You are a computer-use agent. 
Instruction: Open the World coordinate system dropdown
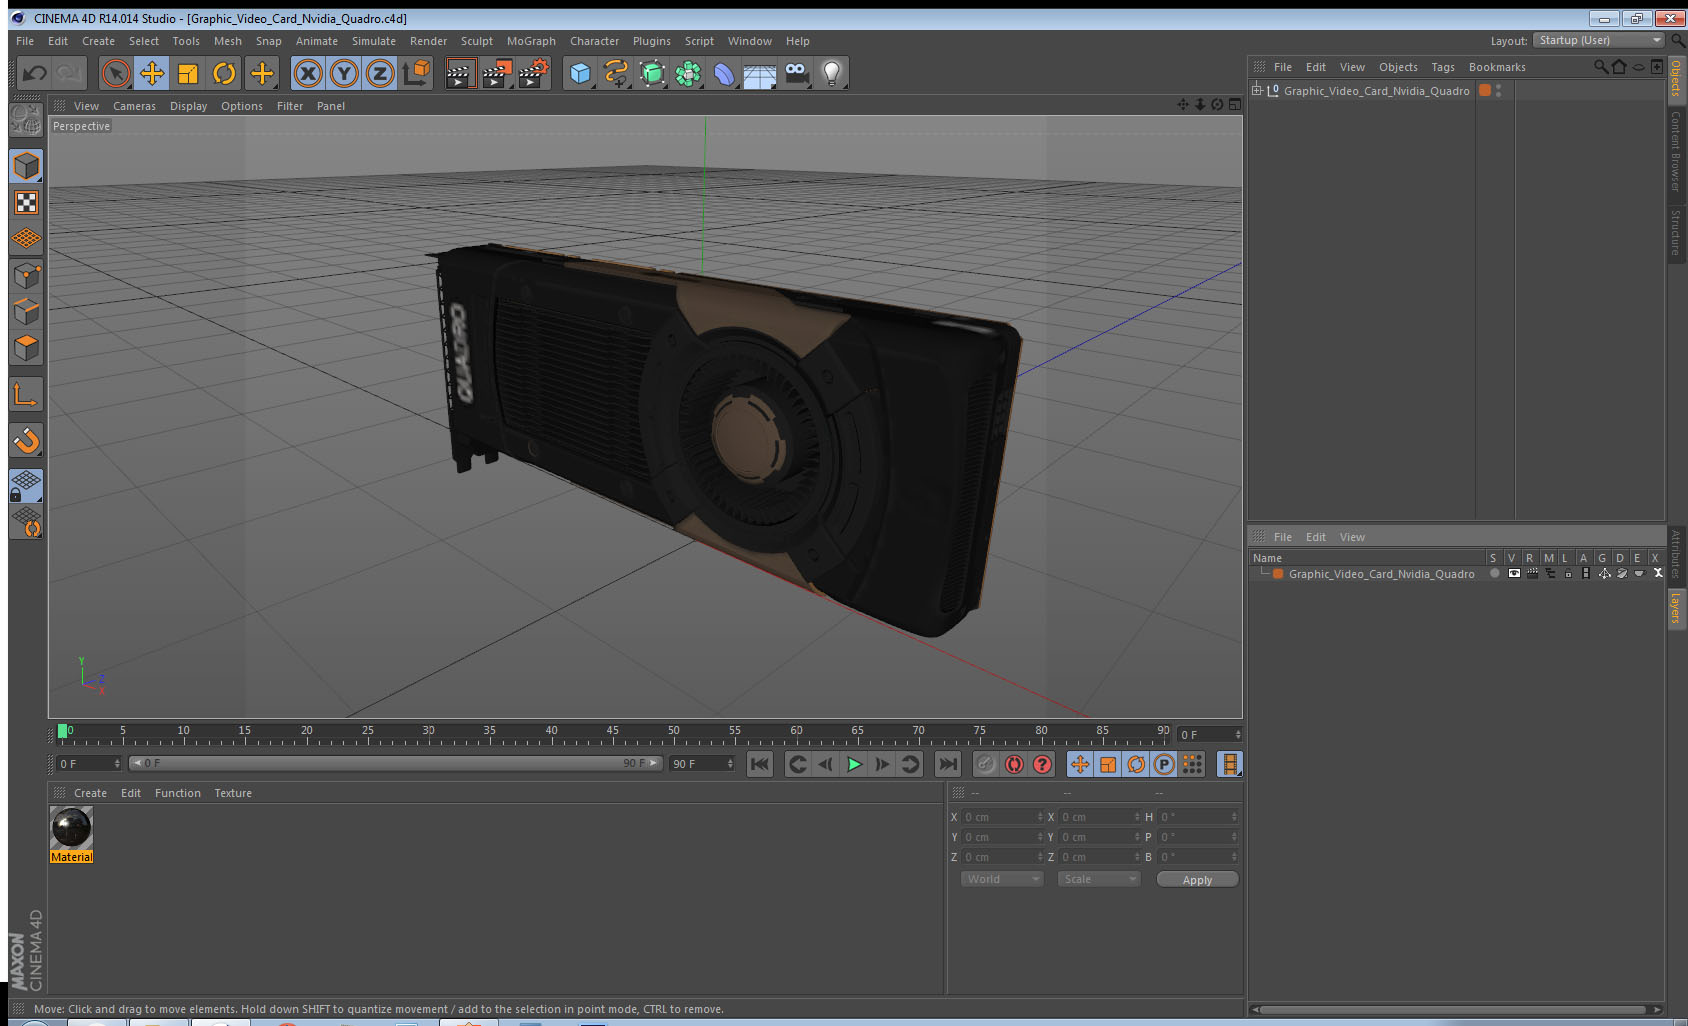tap(1002, 879)
